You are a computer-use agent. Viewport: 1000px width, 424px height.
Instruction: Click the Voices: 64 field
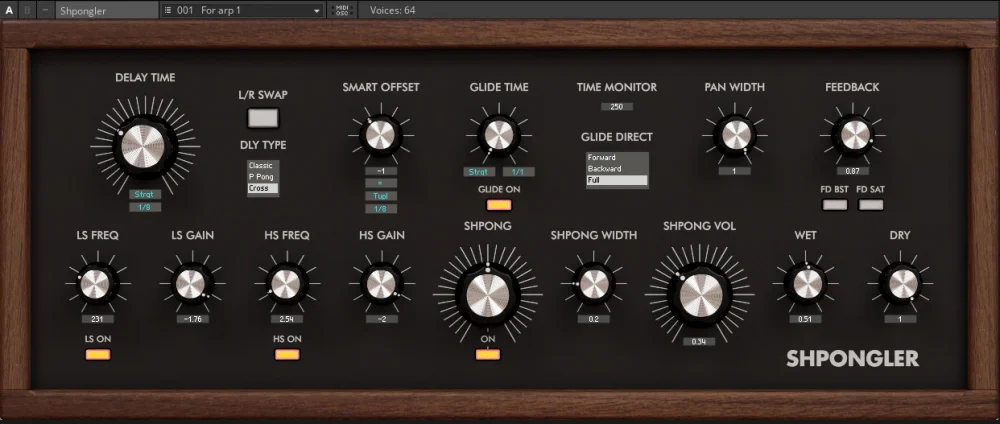(x=392, y=10)
